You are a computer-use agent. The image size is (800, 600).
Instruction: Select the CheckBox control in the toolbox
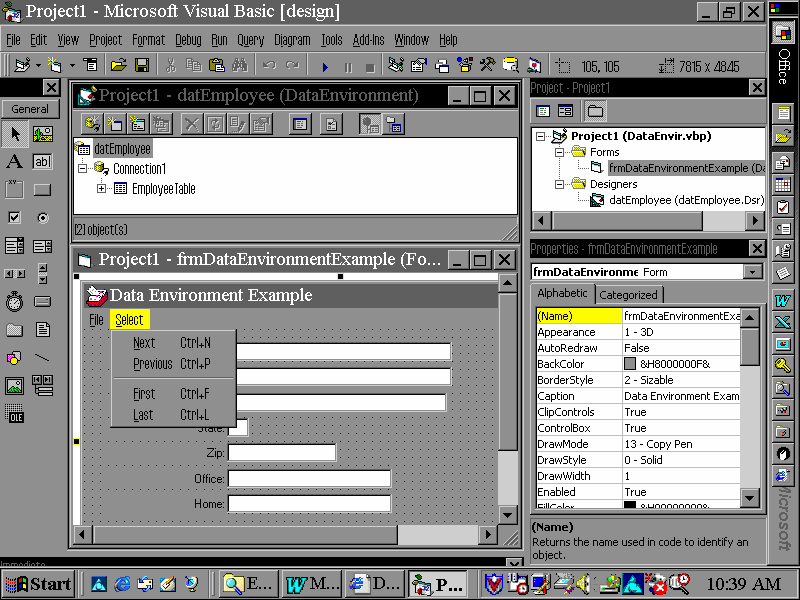coord(14,217)
